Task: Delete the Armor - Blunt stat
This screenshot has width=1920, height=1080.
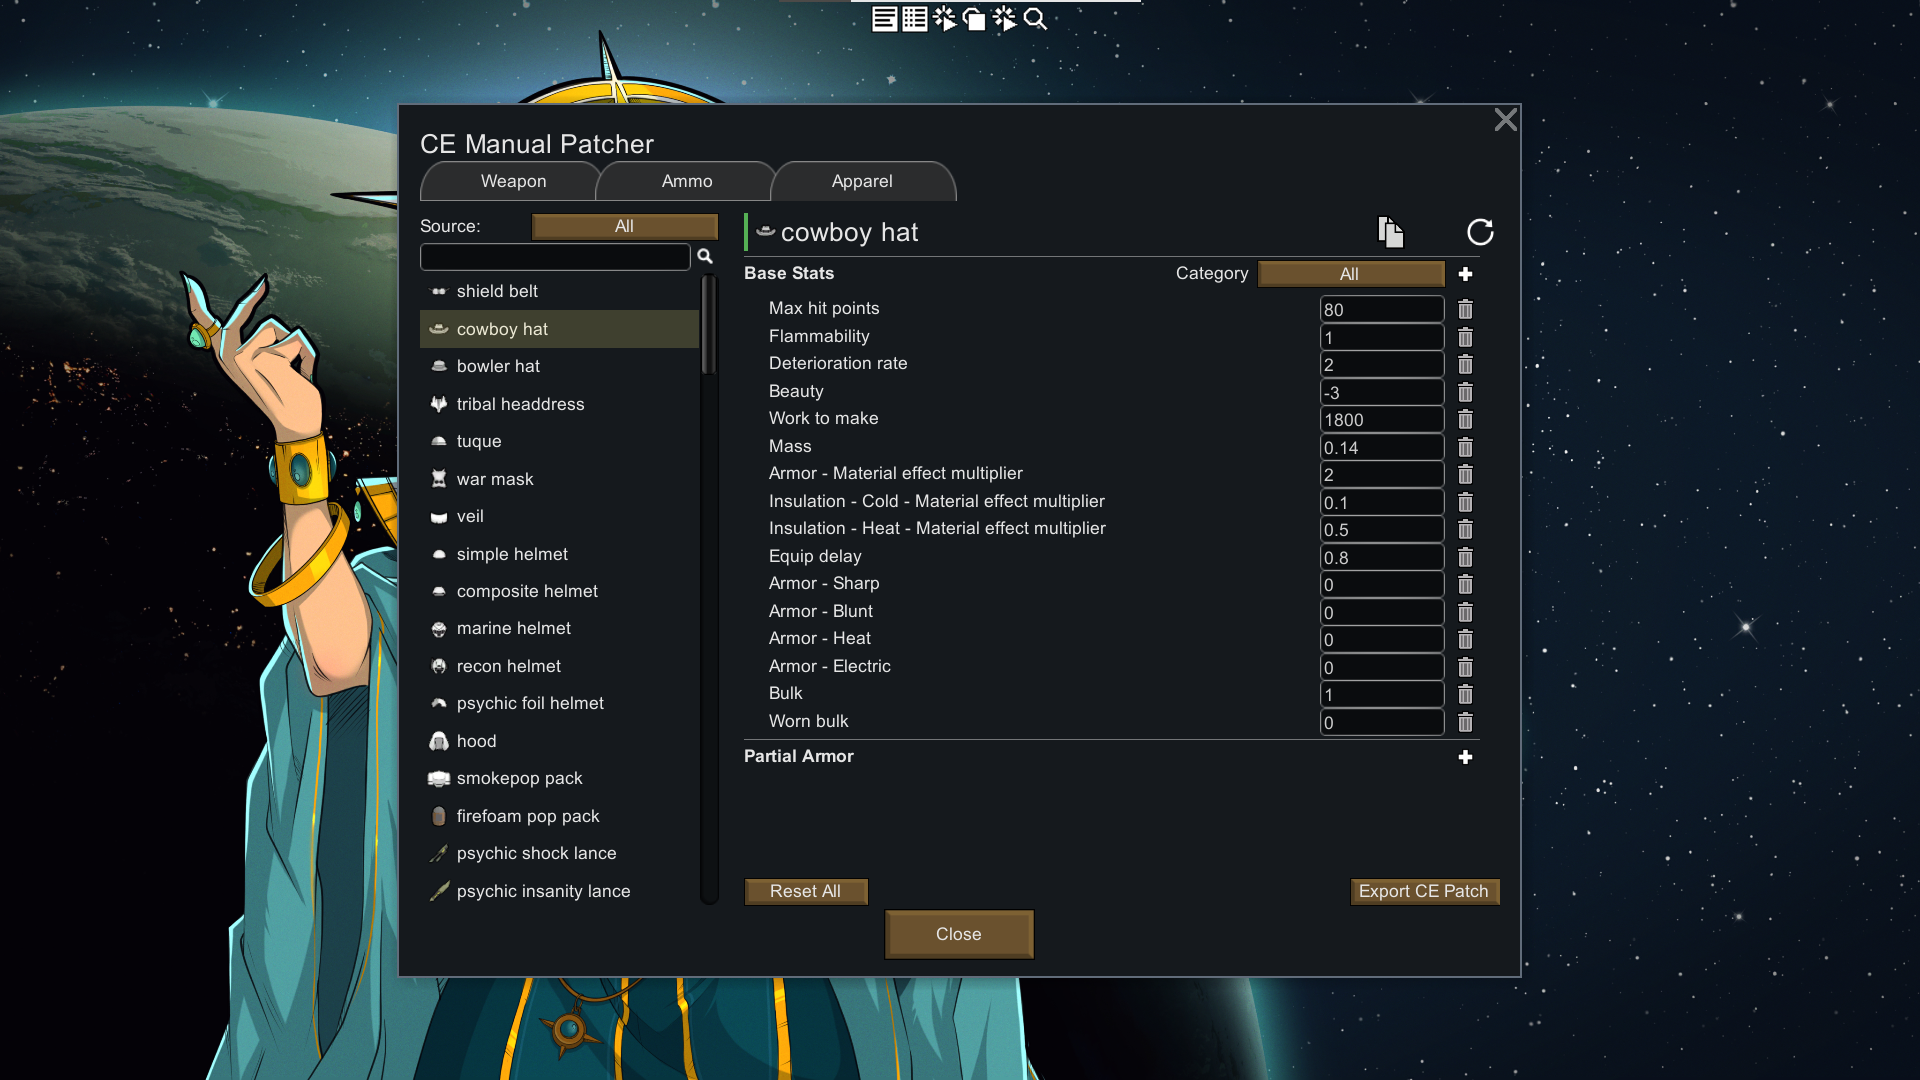Action: tap(1465, 612)
